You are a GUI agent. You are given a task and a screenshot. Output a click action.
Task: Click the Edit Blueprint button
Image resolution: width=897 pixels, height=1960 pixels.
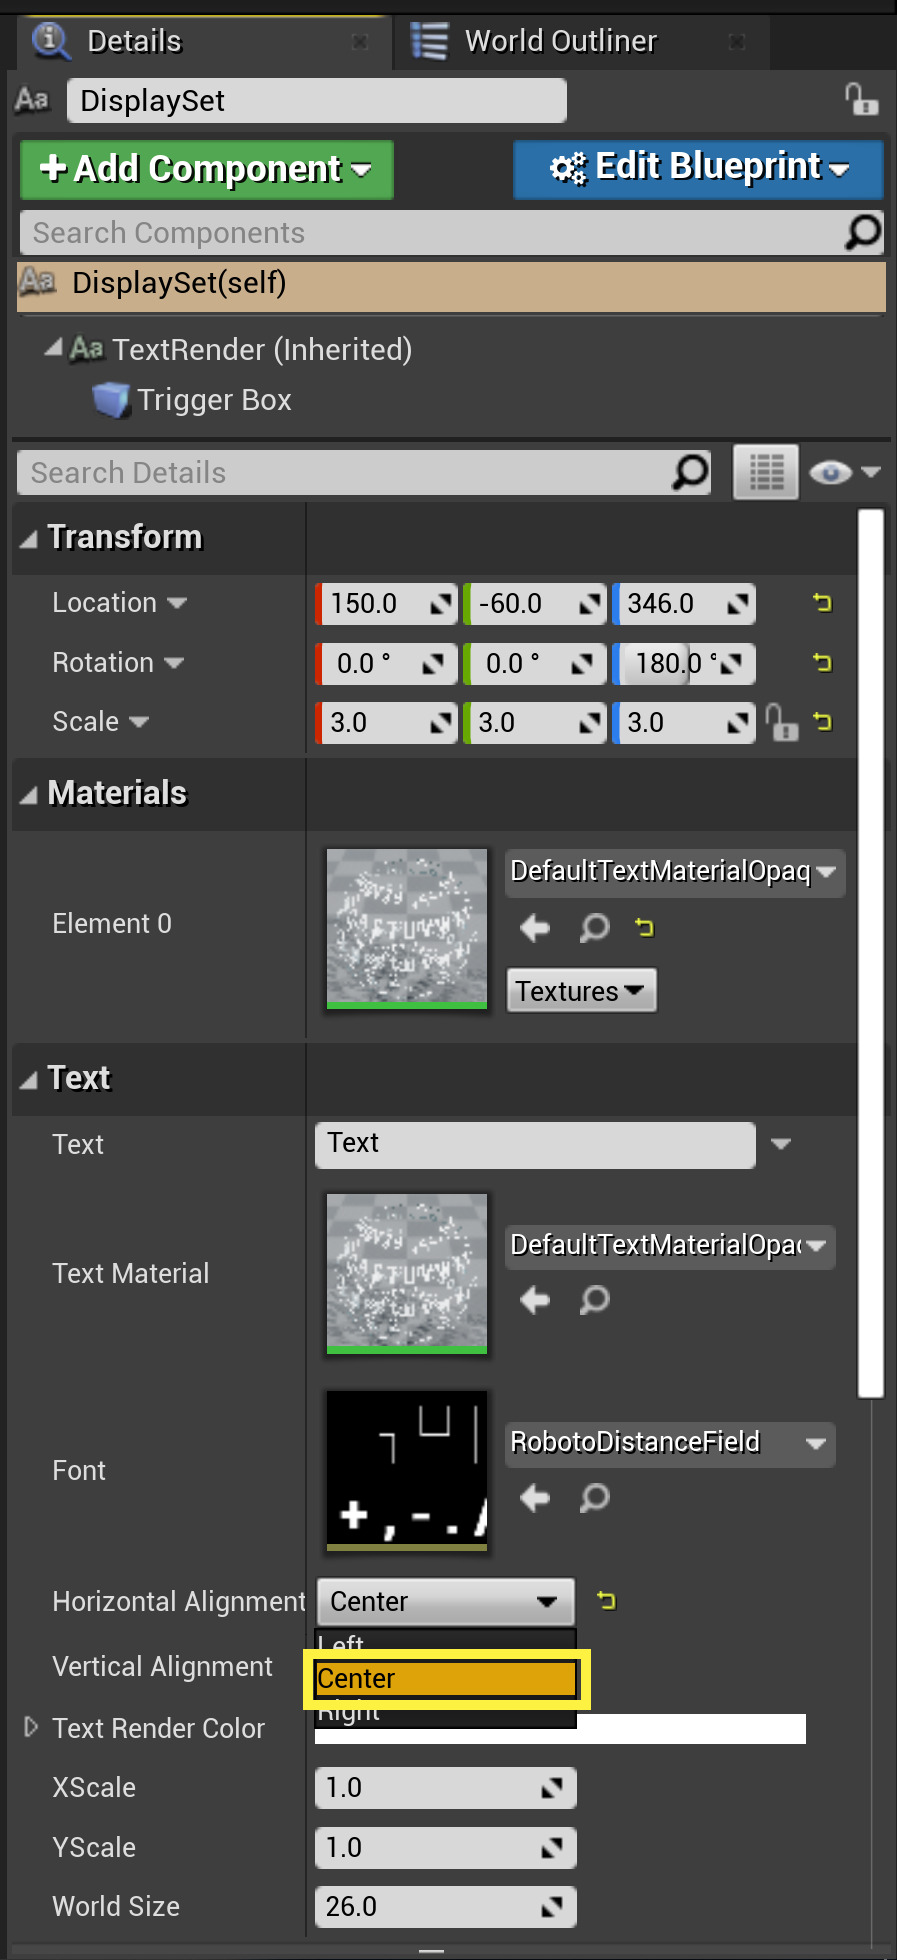pyautogui.click(x=698, y=169)
